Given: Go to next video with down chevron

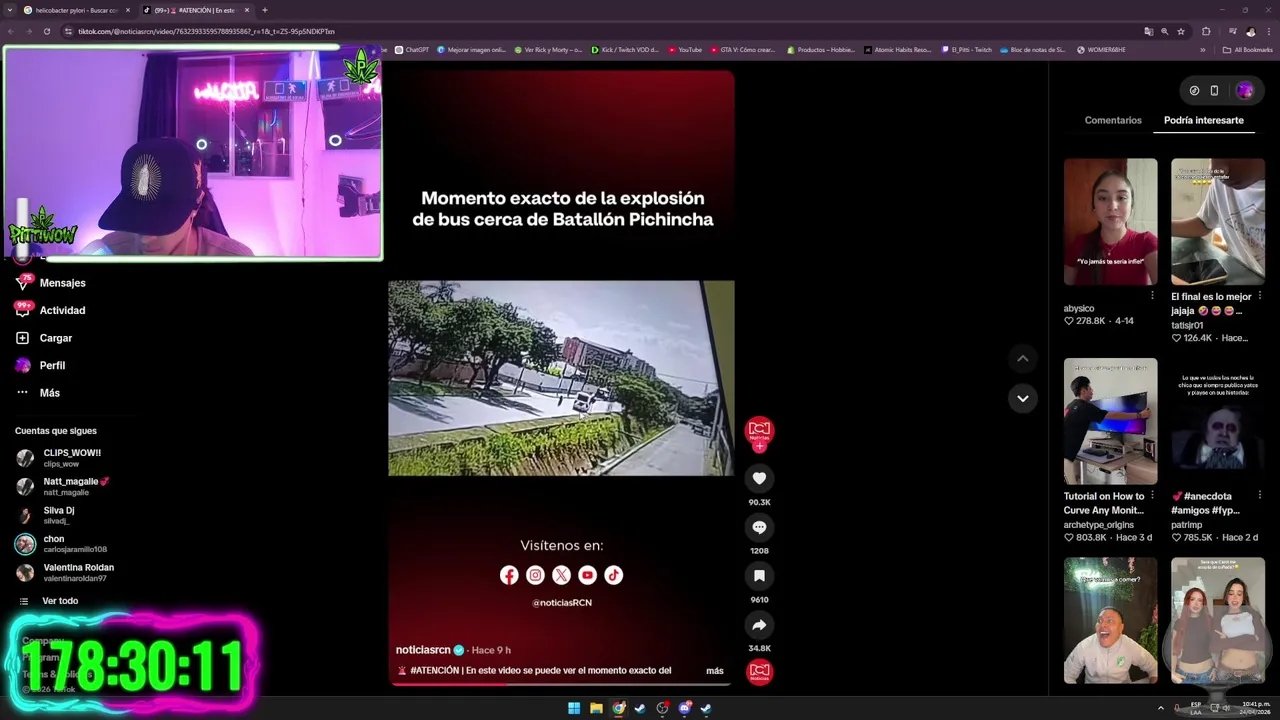Looking at the screenshot, I should tap(1022, 398).
